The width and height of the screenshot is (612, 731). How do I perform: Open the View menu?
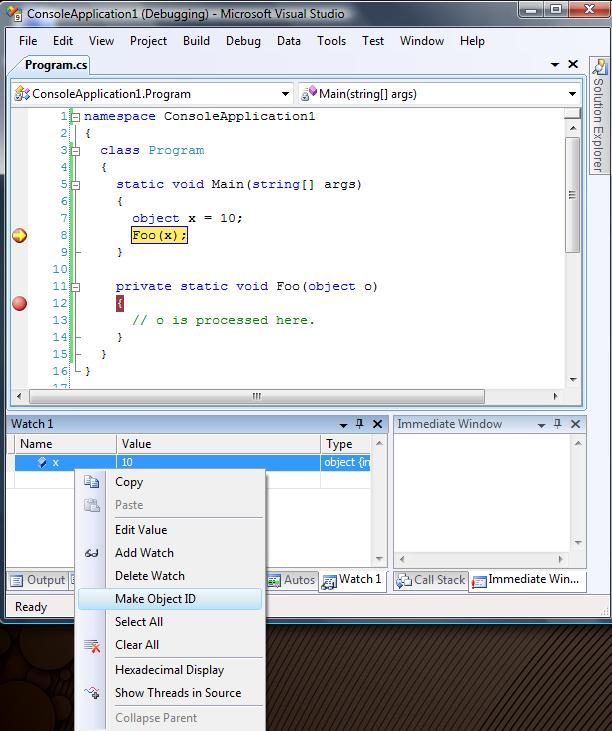pyautogui.click(x=101, y=41)
